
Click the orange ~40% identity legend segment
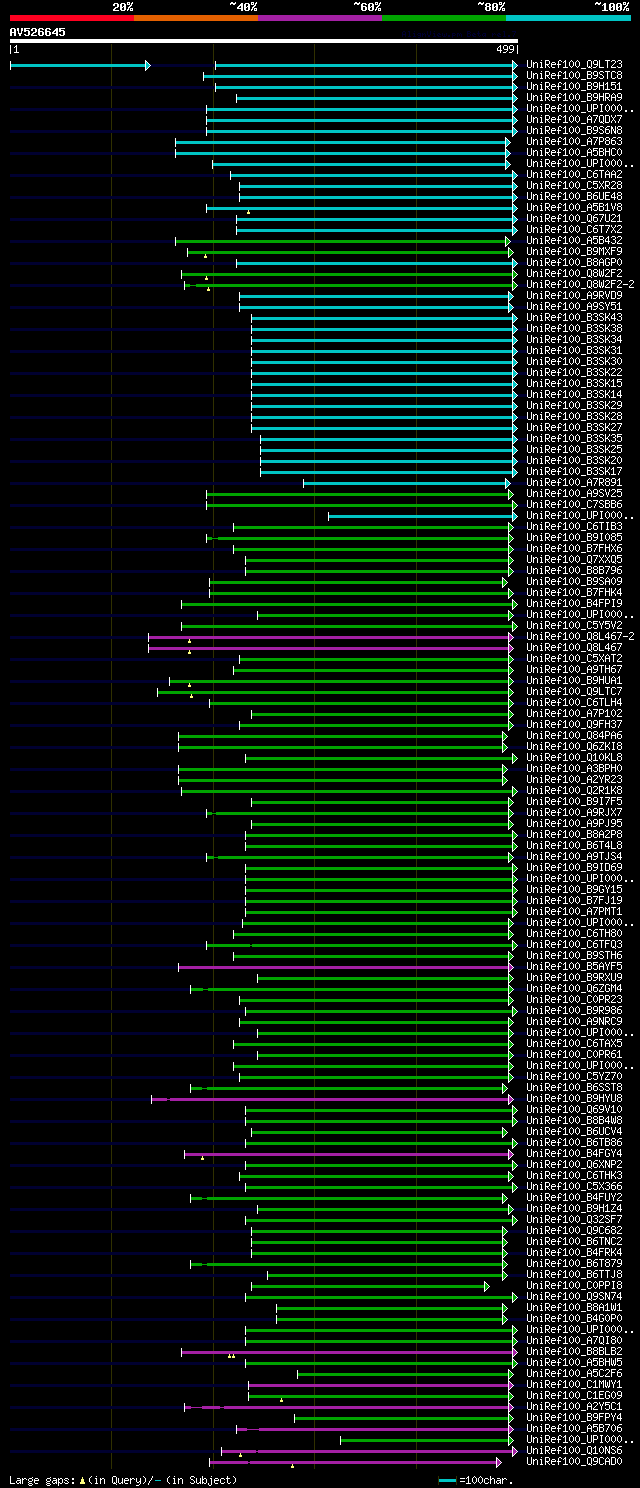[196, 18]
